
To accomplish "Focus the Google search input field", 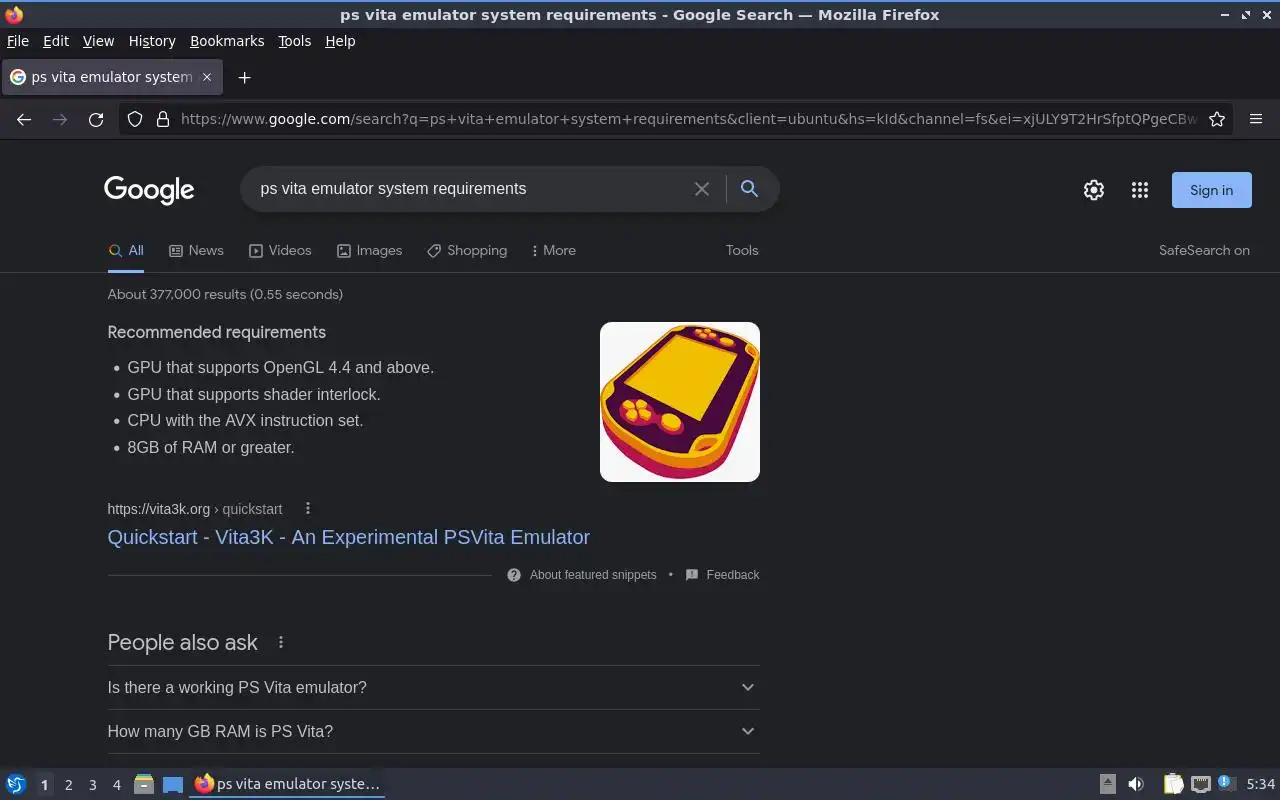I will (470, 189).
